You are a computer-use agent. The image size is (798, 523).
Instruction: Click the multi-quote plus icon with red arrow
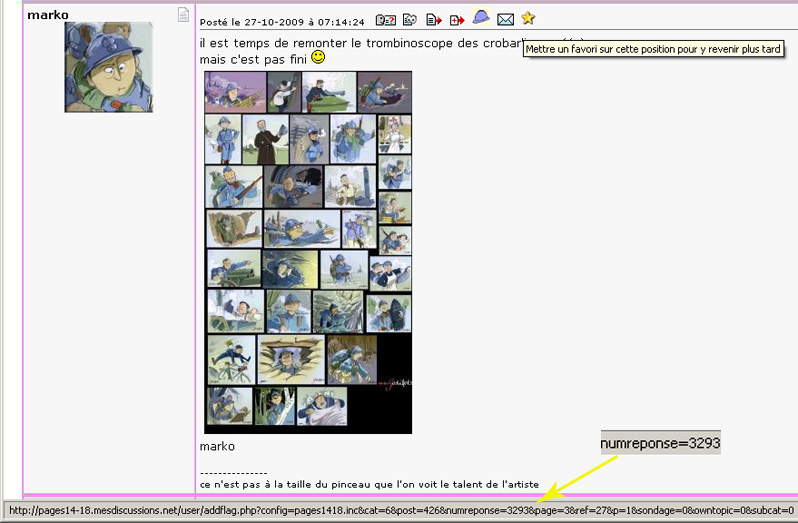click(457, 20)
